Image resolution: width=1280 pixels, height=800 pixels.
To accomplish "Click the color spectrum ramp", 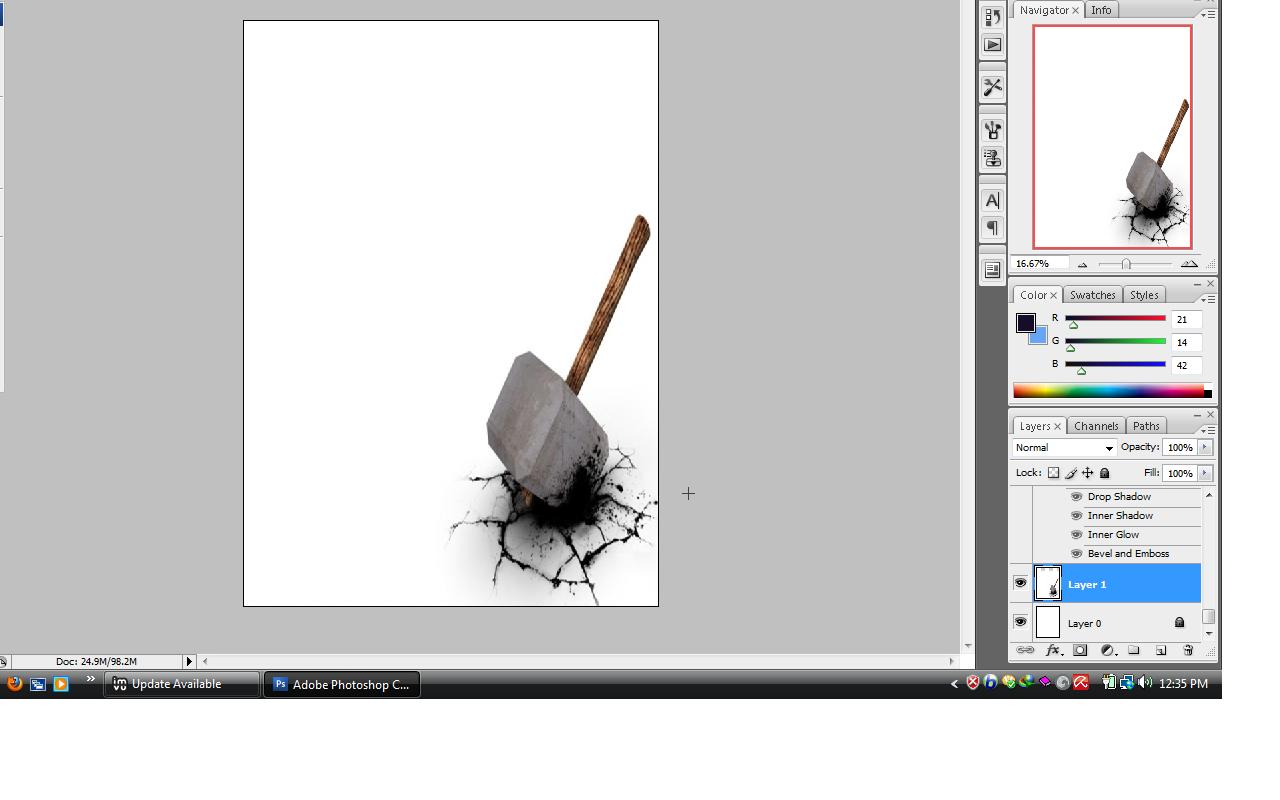I will pyautogui.click(x=1112, y=391).
